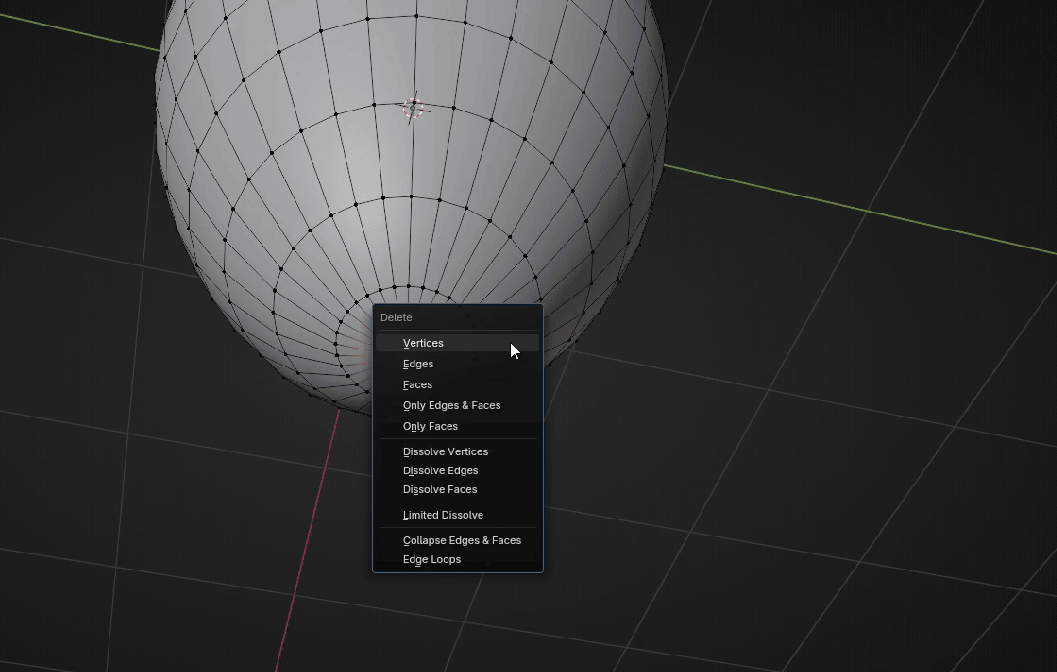Select Edge Loops in the Delete menu
The width and height of the screenshot is (1057, 672).
click(432, 560)
